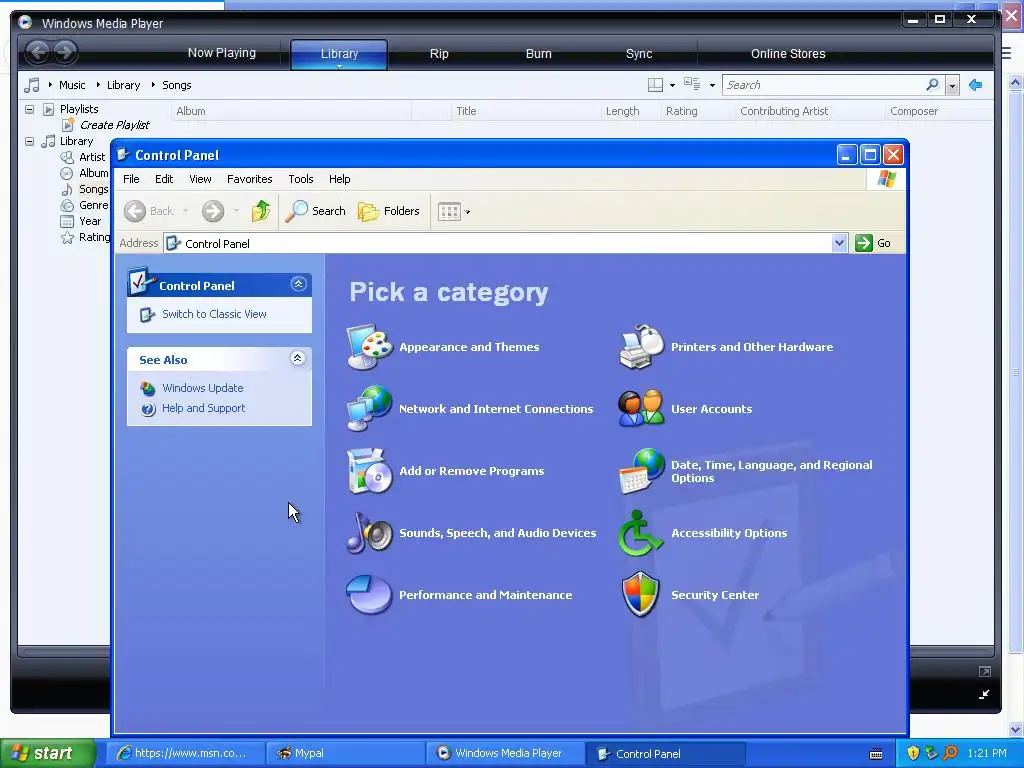Click the Views icon in Control Panel toolbar
The image size is (1024, 768).
coord(449,212)
